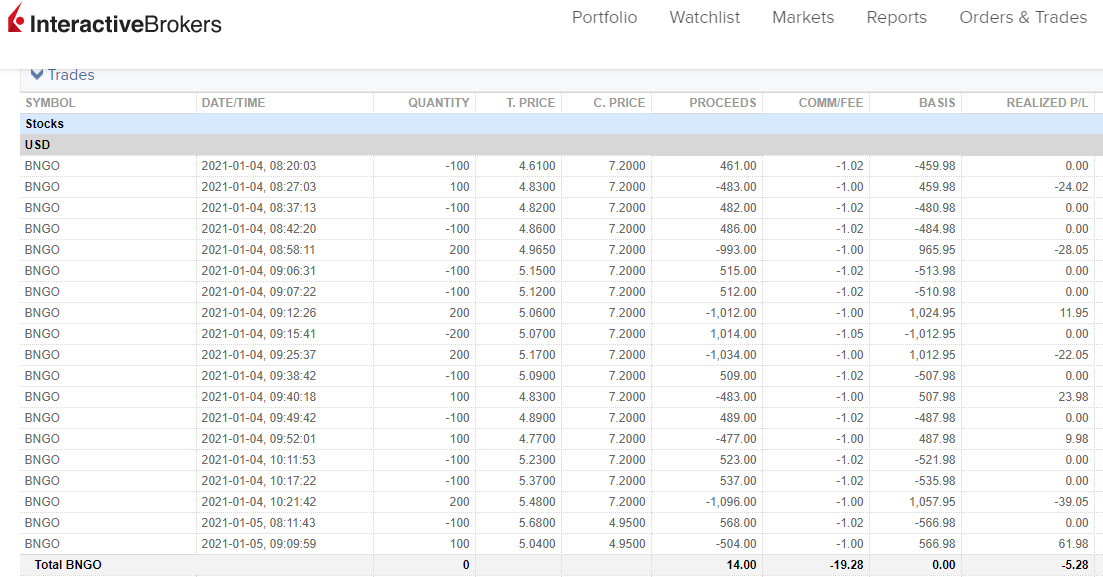Click total proceeds value 14.00
The height and width of the screenshot is (577, 1103).
click(x=741, y=565)
